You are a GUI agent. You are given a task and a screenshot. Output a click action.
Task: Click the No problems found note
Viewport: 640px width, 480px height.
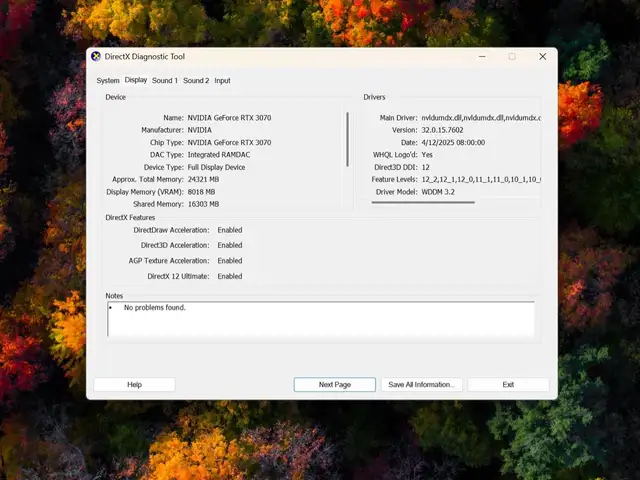coord(155,307)
